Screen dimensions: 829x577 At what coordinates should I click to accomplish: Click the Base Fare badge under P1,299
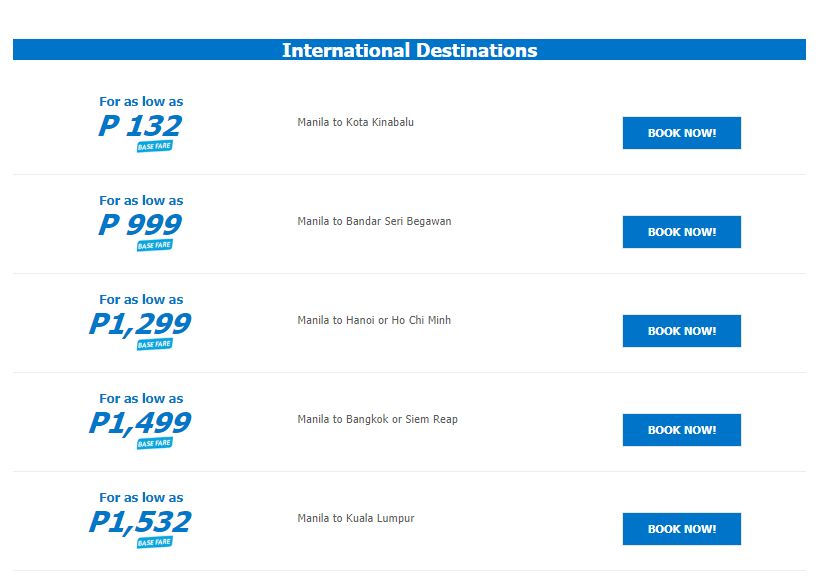pos(154,344)
